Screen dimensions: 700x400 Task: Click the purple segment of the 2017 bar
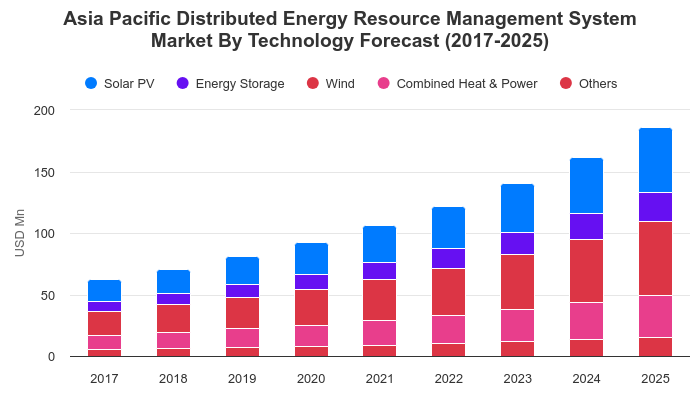[104, 306]
